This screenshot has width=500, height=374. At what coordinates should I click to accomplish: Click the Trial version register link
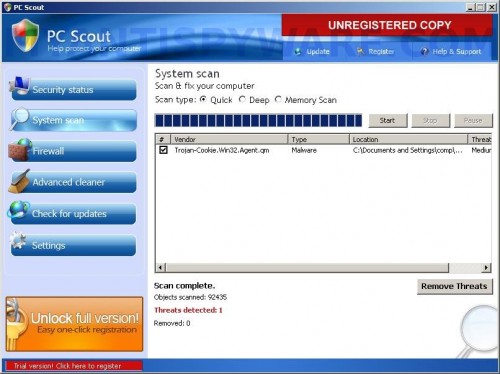point(74,366)
